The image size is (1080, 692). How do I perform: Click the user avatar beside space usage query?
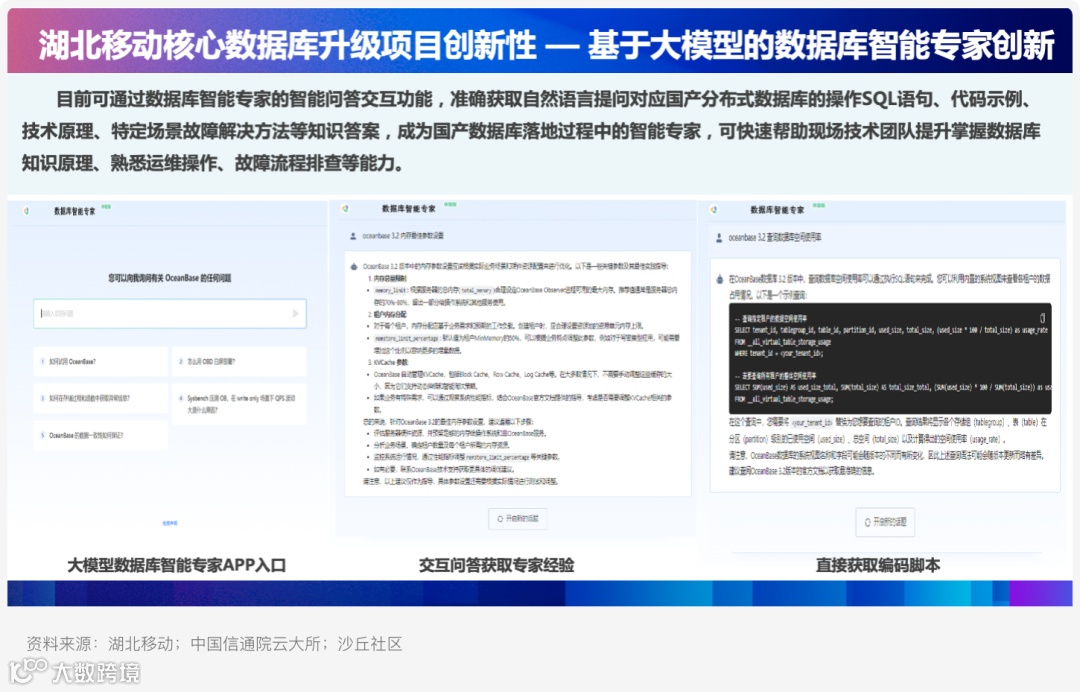pos(719,238)
